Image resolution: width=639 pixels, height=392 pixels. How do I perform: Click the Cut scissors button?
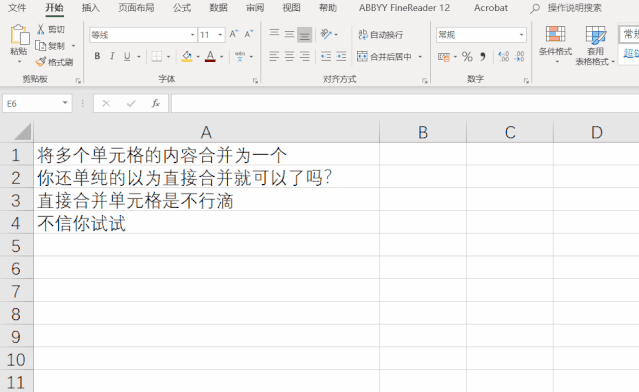click(51, 29)
